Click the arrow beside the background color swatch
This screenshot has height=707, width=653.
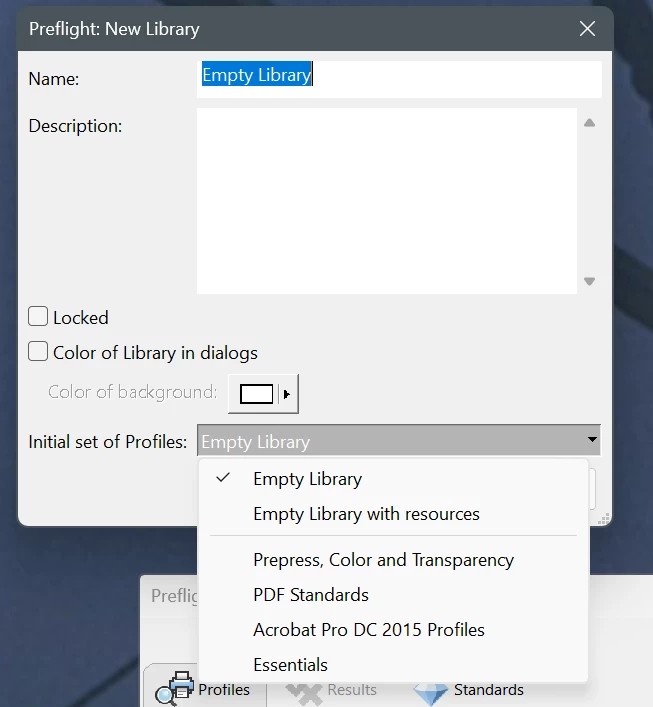point(287,395)
